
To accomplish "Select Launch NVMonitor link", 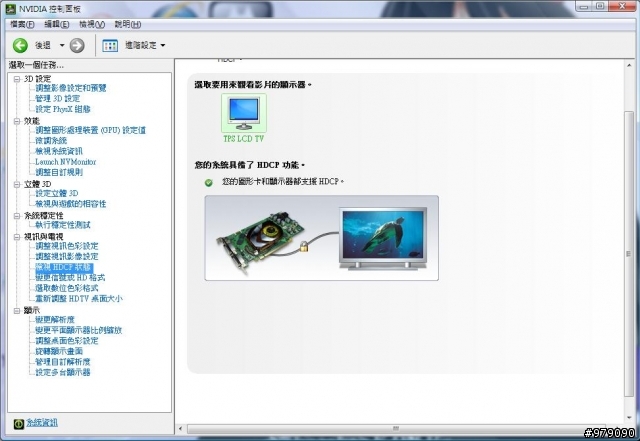I will tap(66, 162).
